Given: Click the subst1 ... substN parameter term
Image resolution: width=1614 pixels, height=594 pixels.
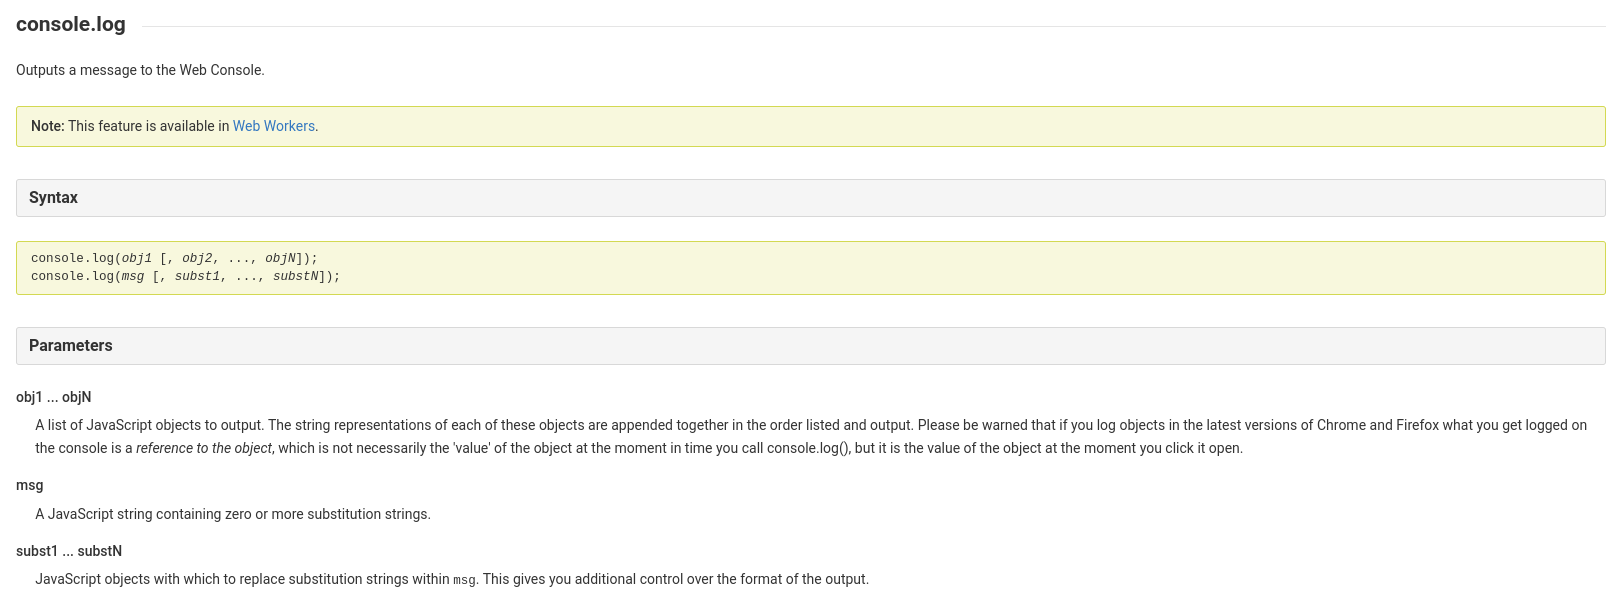Looking at the screenshot, I should 68,551.
